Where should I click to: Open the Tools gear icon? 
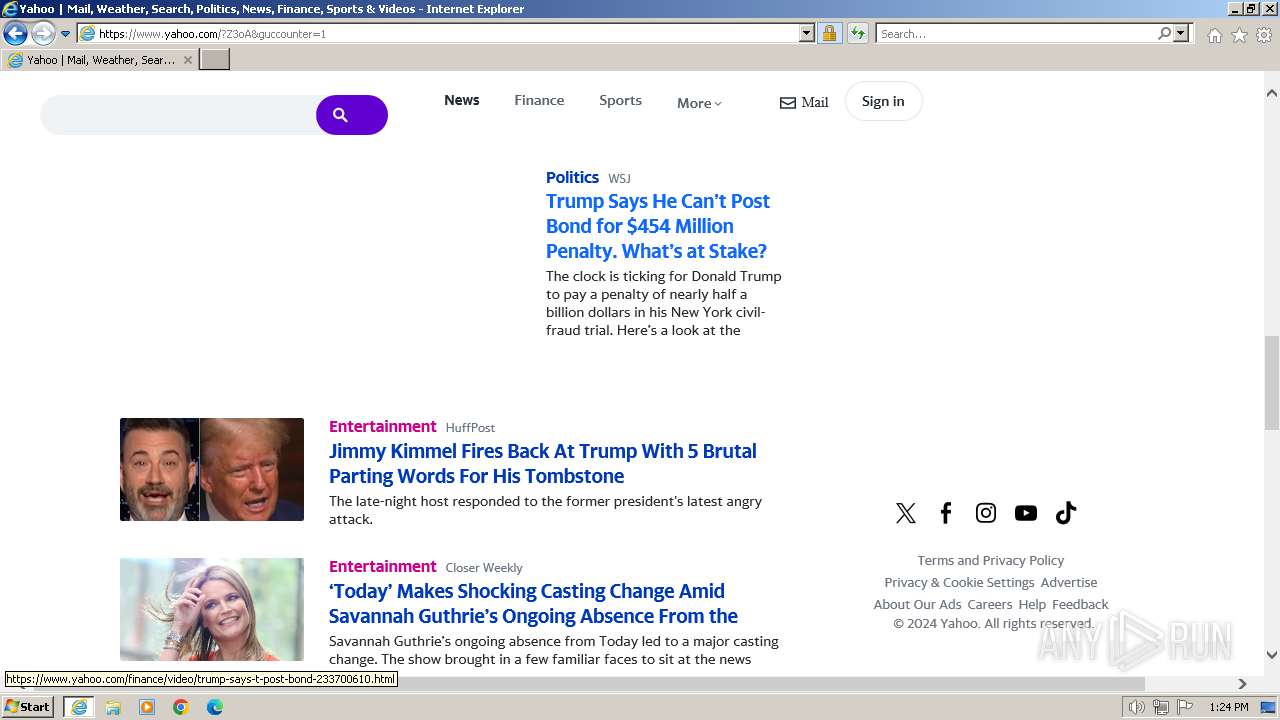pyautogui.click(x=1264, y=34)
